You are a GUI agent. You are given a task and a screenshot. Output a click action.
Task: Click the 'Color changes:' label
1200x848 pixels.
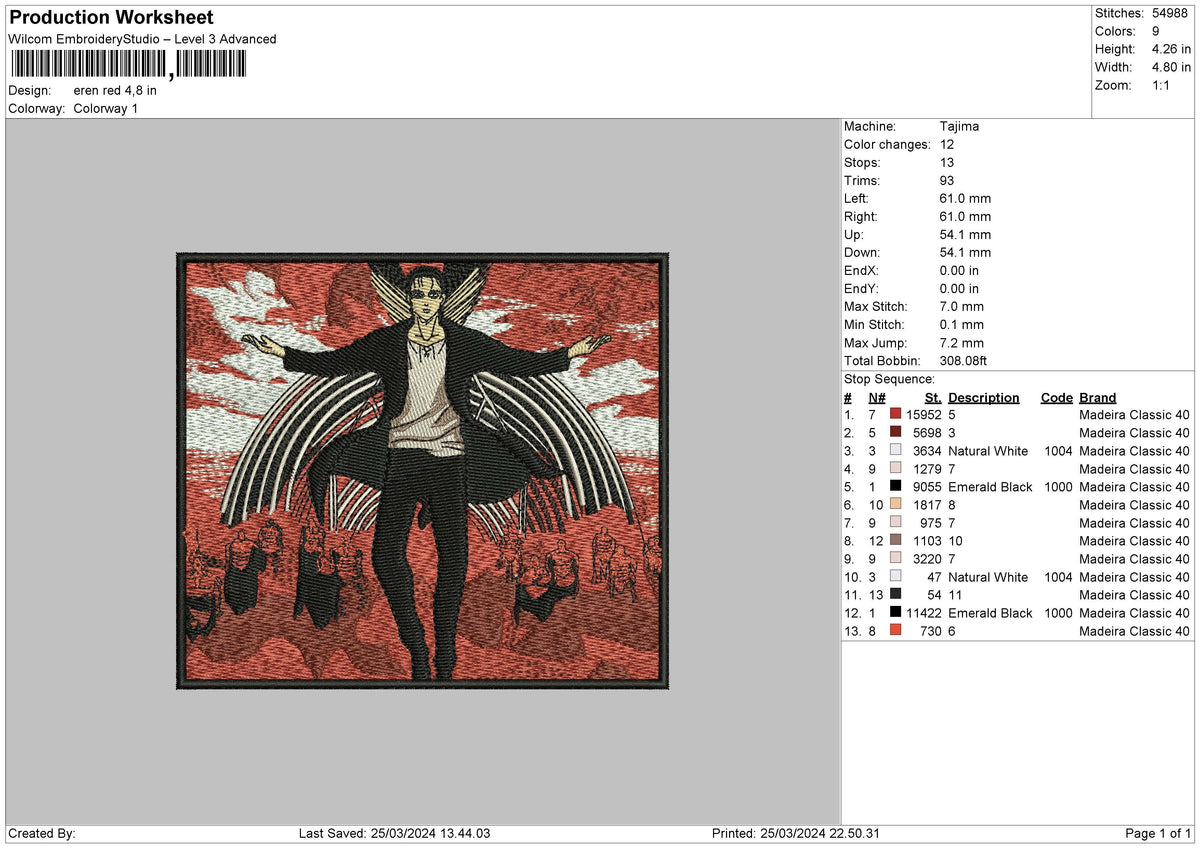pyautogui.click(x=887, y=145)
